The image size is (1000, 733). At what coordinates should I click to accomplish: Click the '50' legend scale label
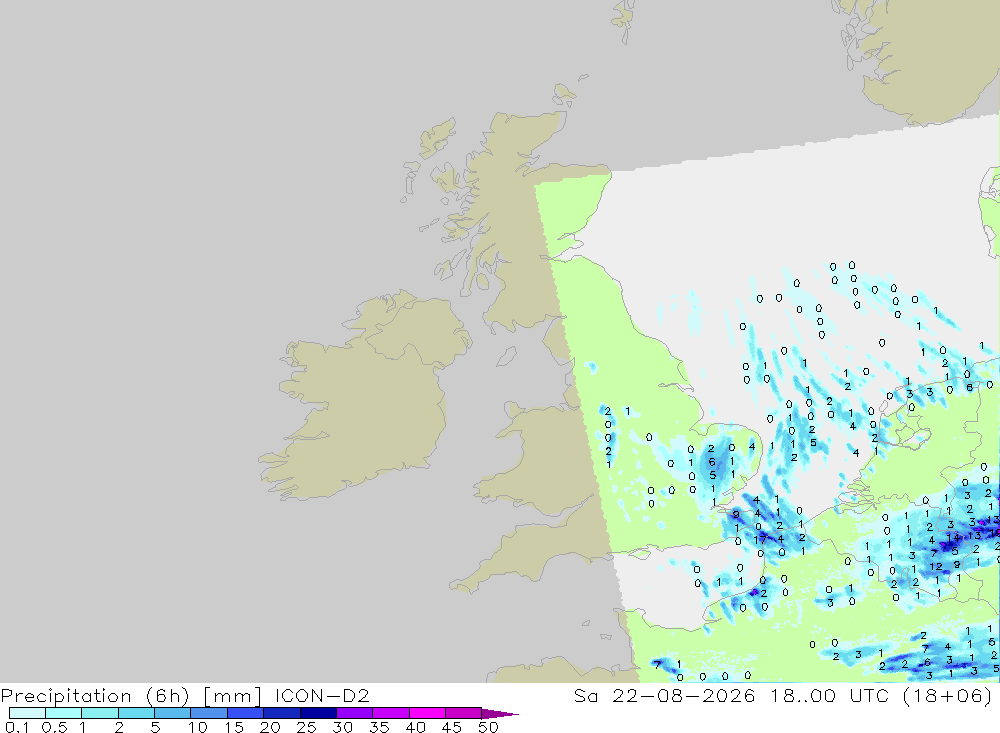pos(488,727)
